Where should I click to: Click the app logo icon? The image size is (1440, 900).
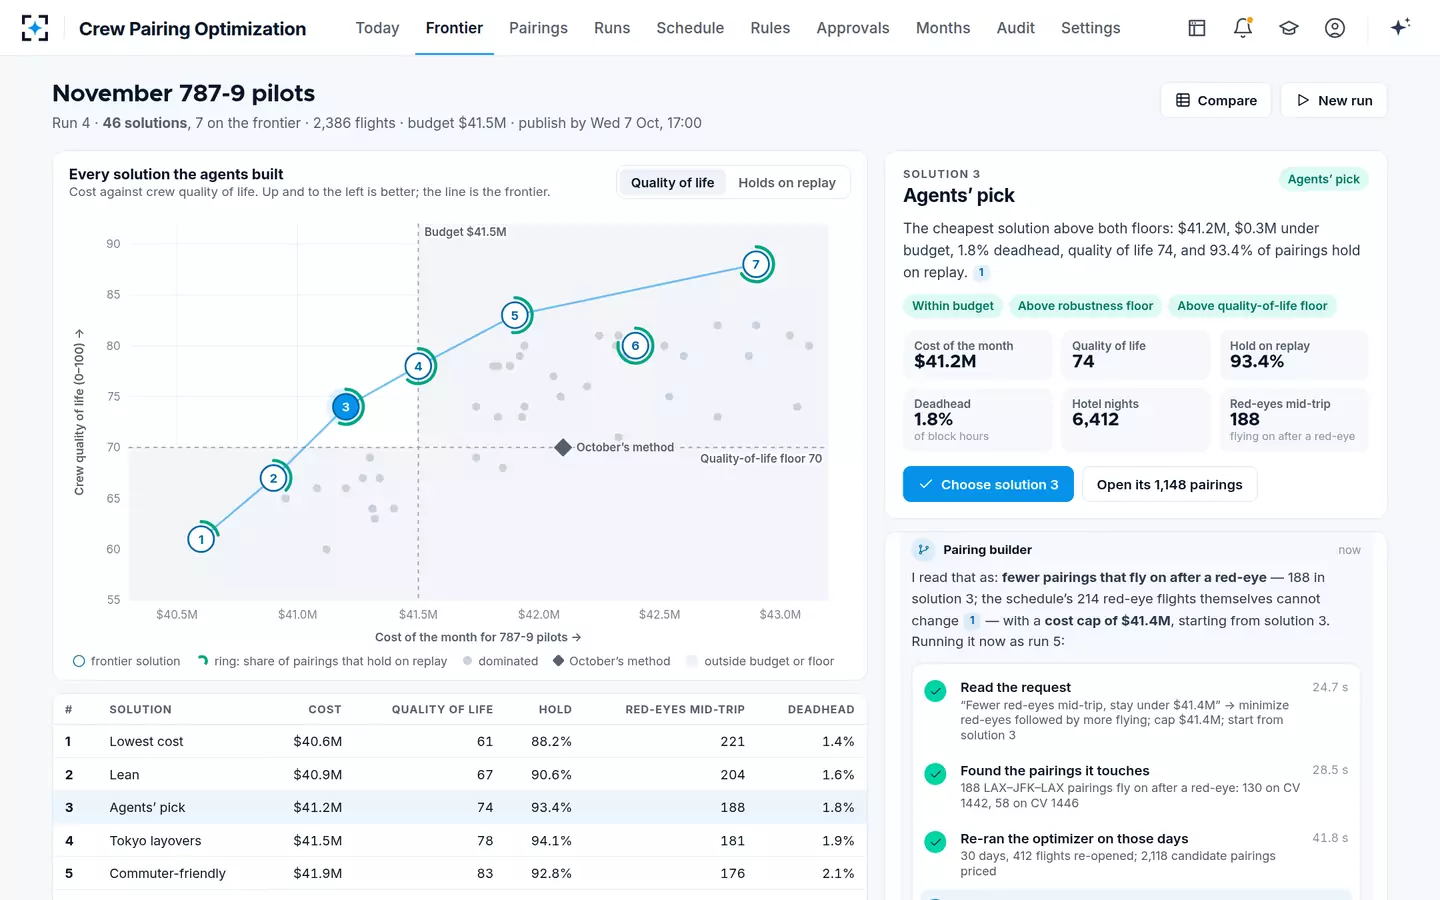tap(35, 28)
